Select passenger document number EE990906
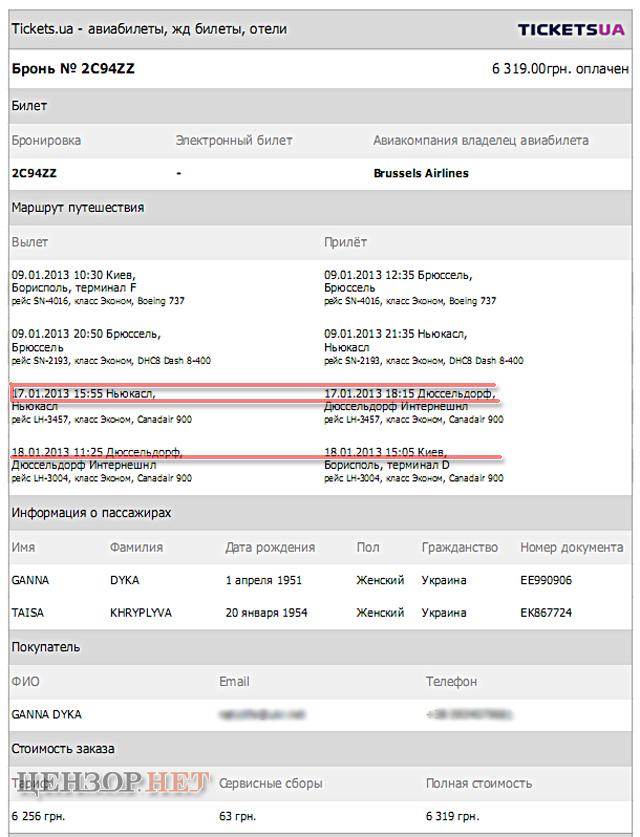 pos(546,580)
